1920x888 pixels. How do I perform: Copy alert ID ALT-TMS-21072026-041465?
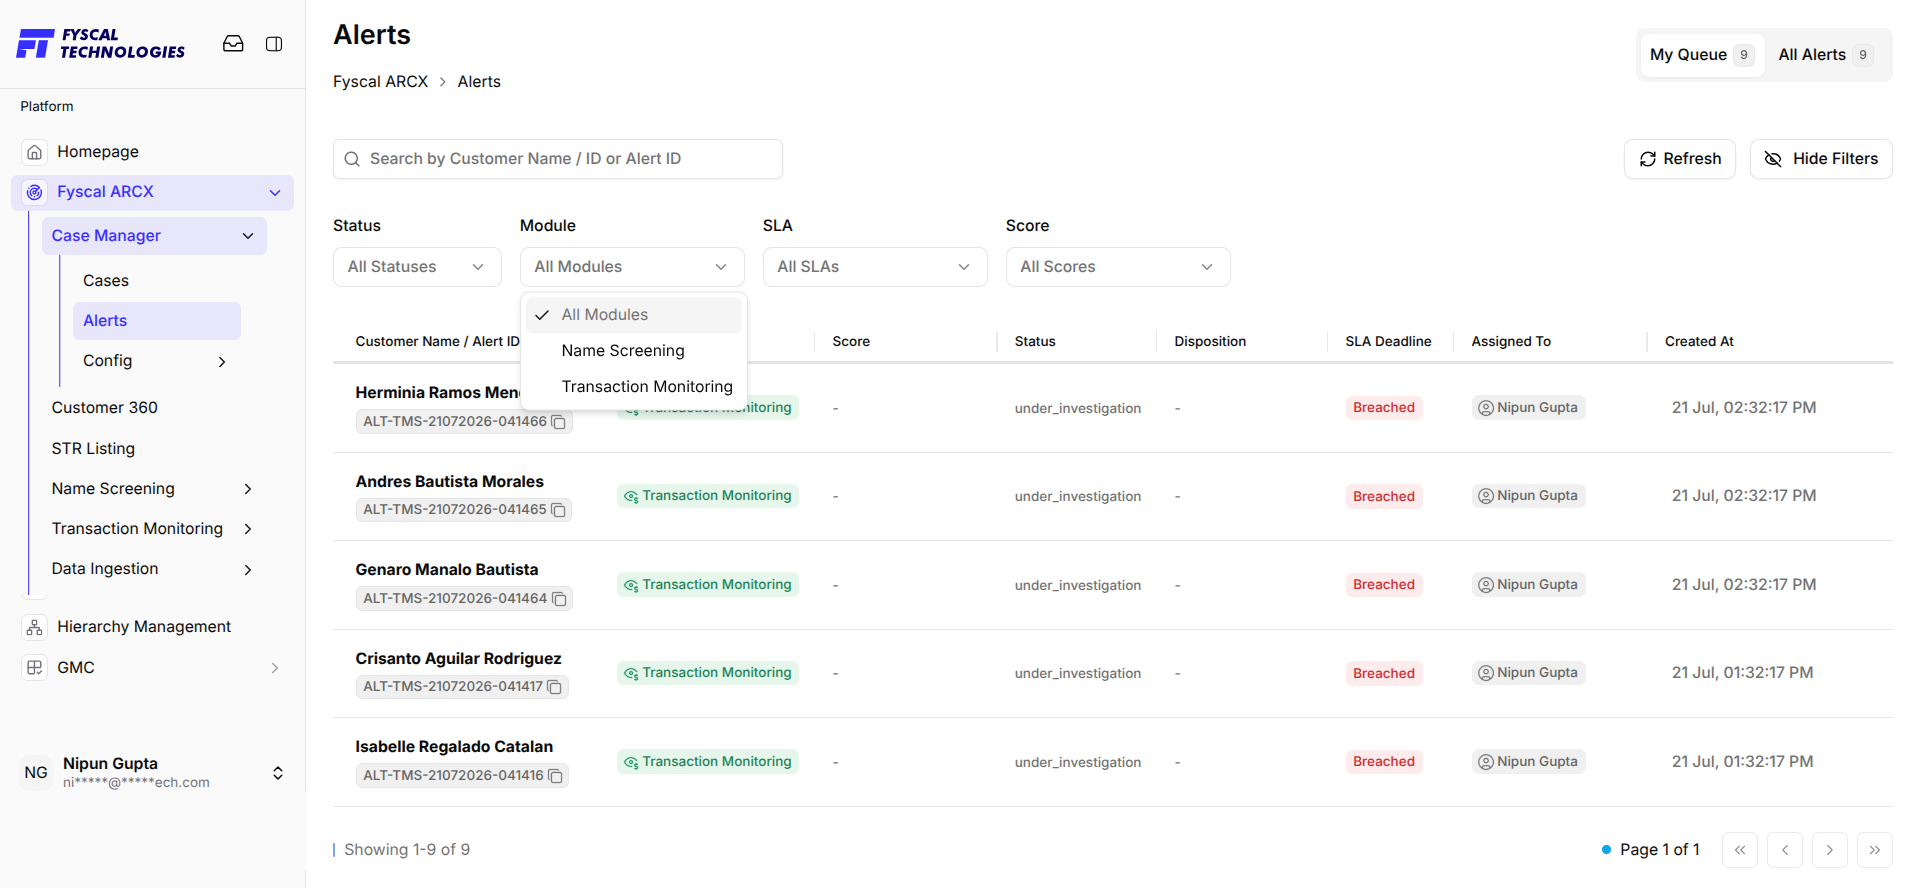[x=559, y=510]
